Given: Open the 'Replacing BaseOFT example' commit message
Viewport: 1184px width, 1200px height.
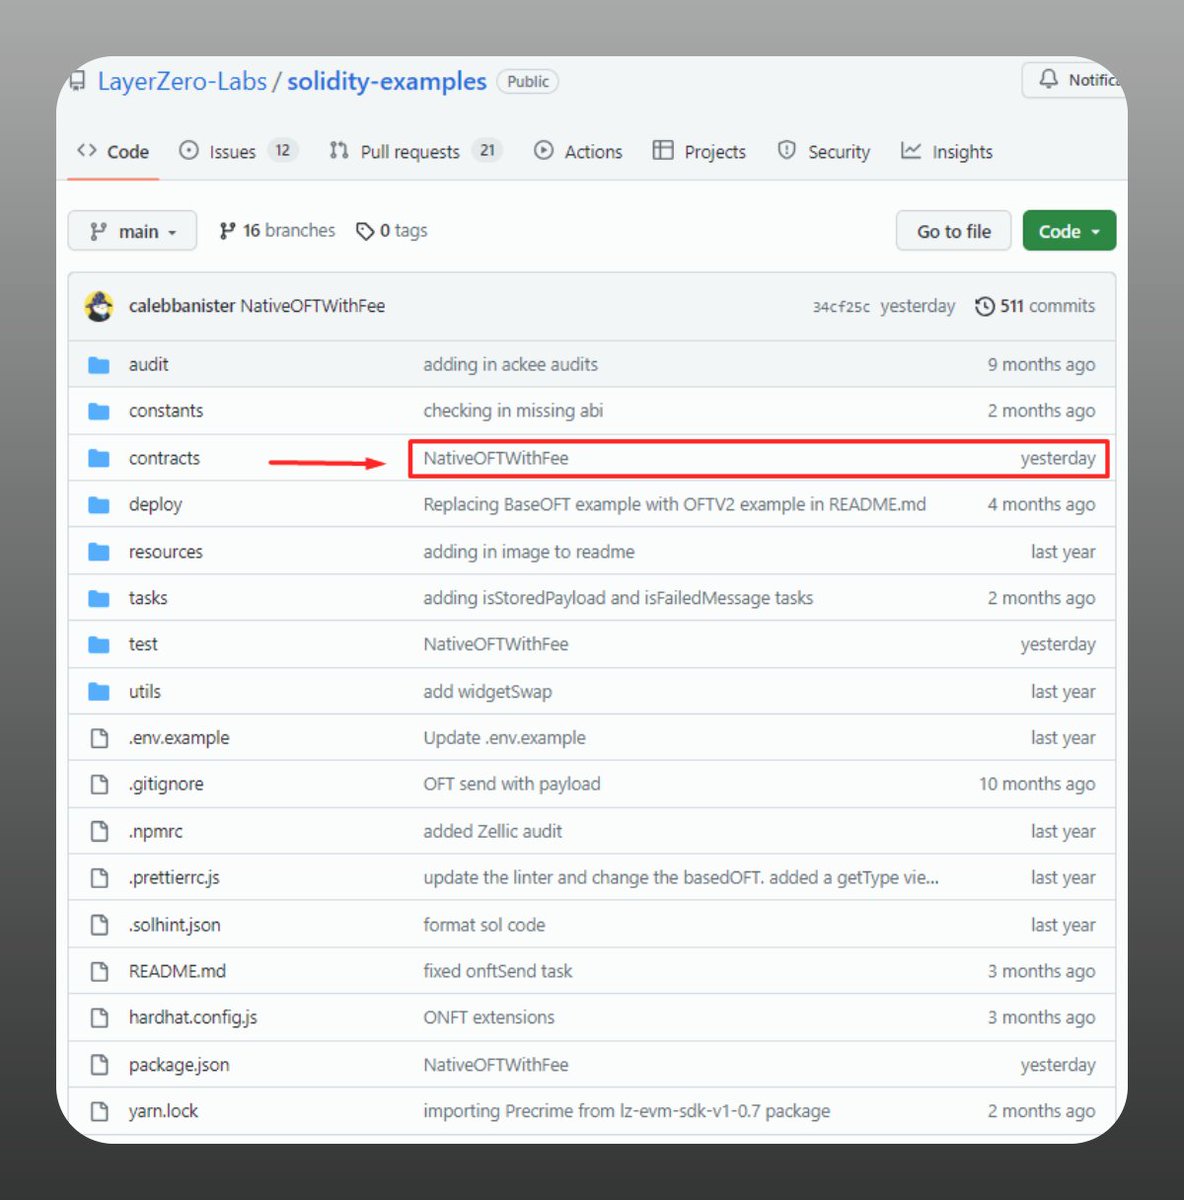Looking at the screenshot, I should point(674,505).
